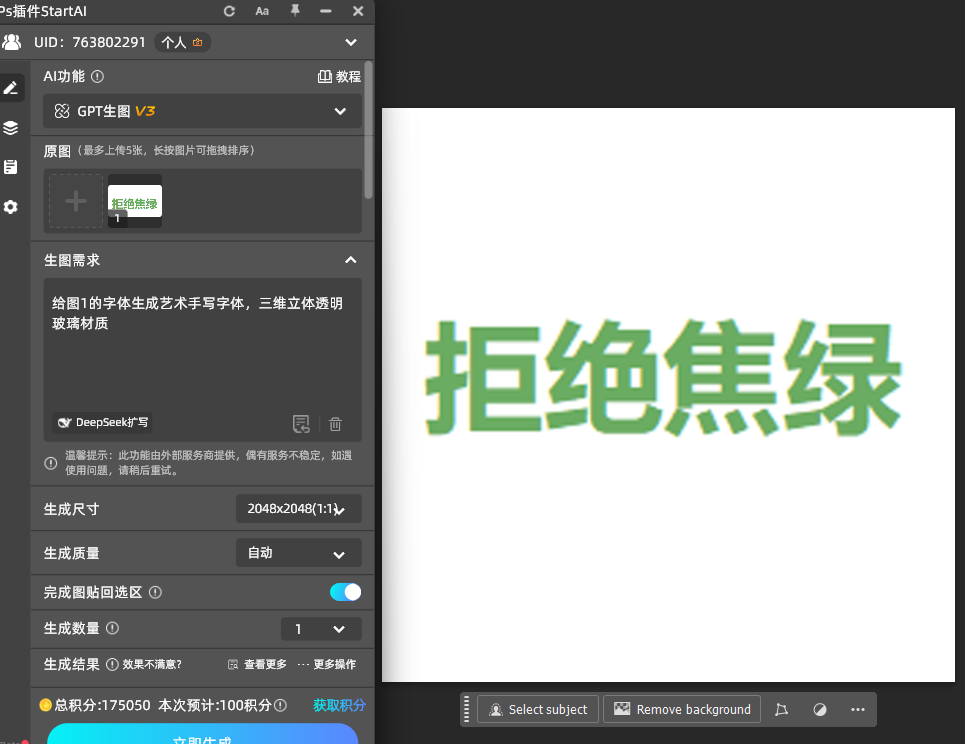Click the transform icon in contextual taskbar
This screenshot has height=744, width=965.
pyautogui.click(x=782, y=710)
